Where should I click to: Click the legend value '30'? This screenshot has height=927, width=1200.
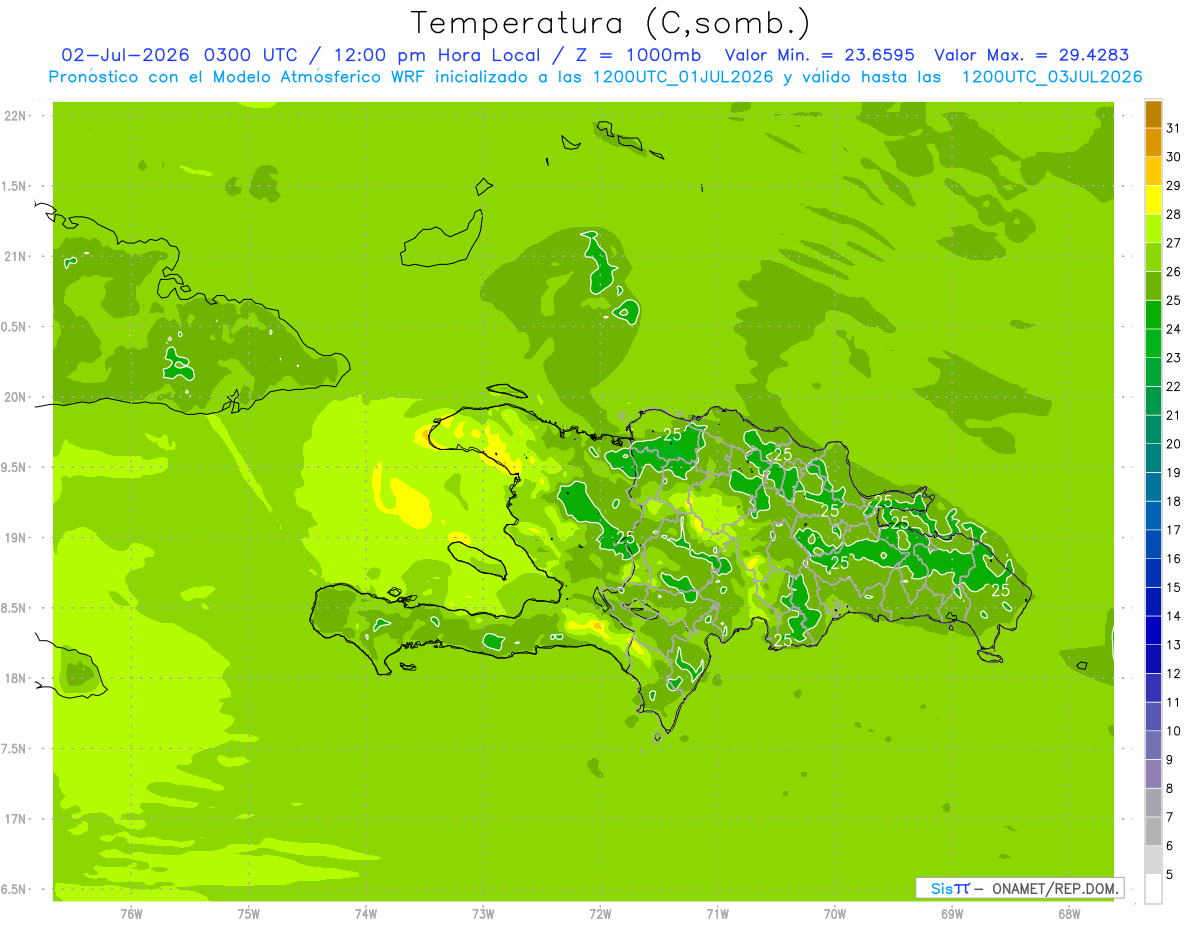[x=1173, y=157]
